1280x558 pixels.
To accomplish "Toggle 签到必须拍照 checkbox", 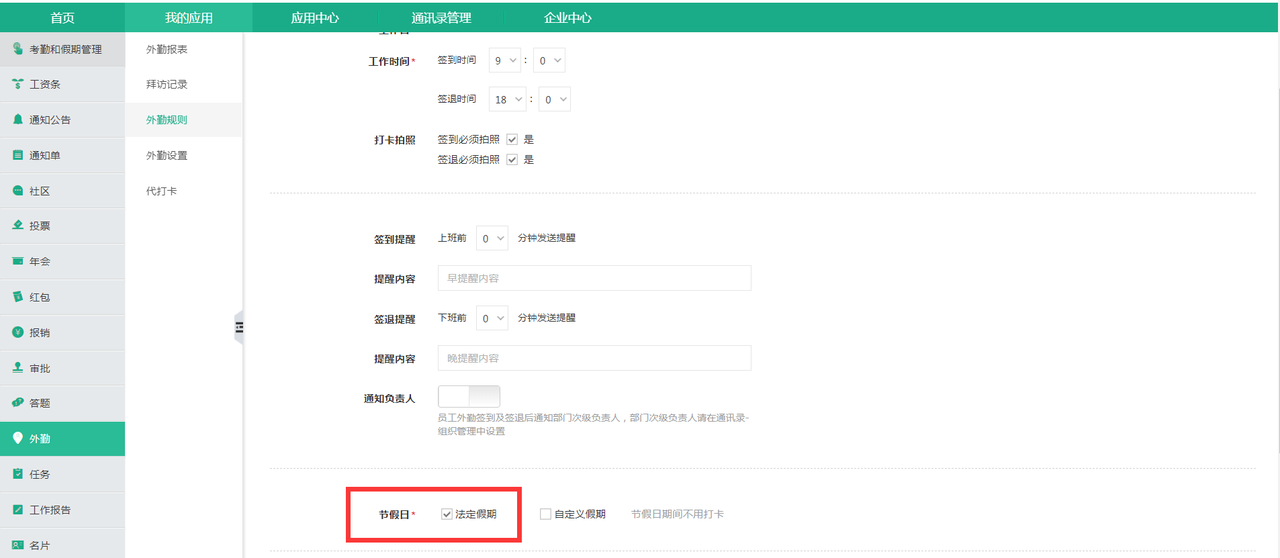I will point(512,140).
